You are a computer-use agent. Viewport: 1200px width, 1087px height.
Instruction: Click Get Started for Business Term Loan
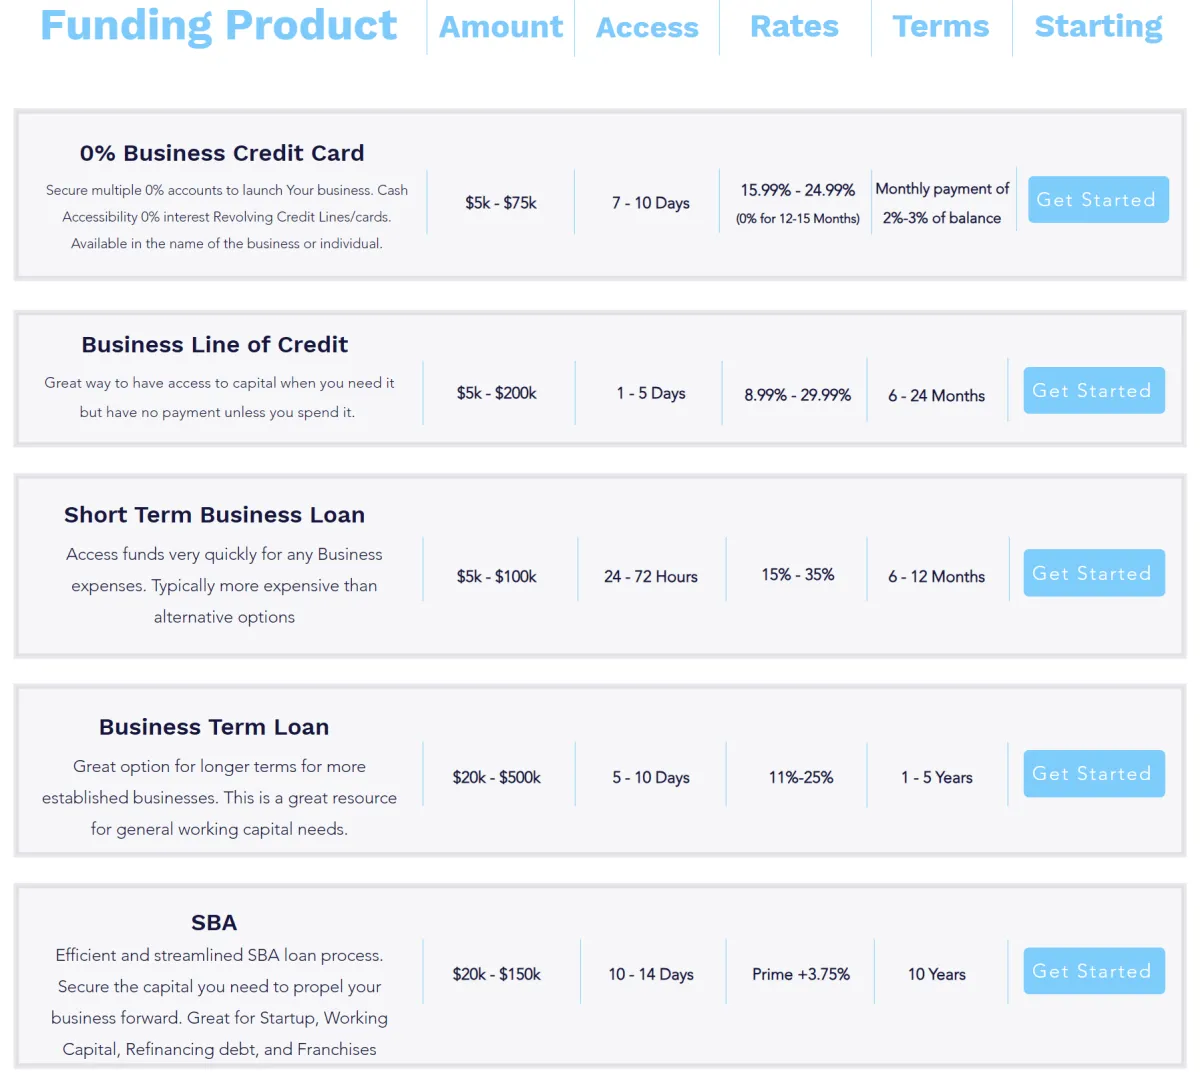coord(1094,773)
